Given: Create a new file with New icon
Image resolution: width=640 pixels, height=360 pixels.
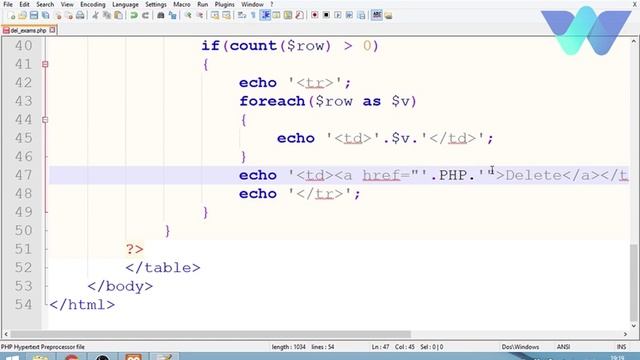Looking at the screenshot, I should click(x=11, y=16).
